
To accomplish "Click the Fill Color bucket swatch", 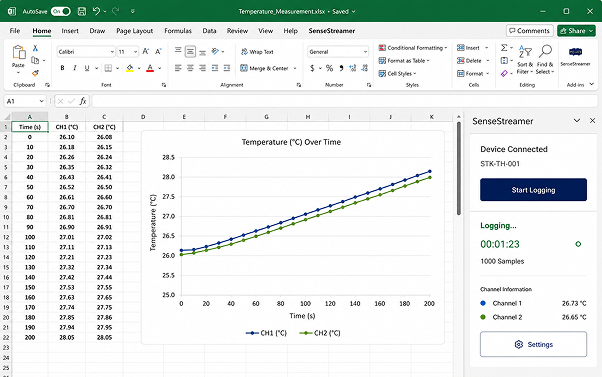I will (130, 68).
